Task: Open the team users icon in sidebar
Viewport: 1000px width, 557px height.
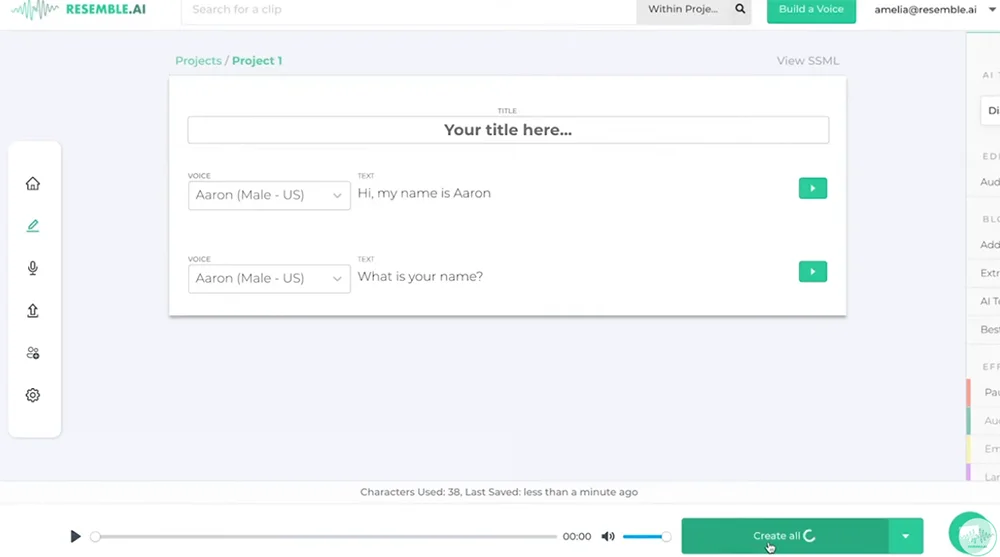Action: pyautogui.click(x=33, y=353)
